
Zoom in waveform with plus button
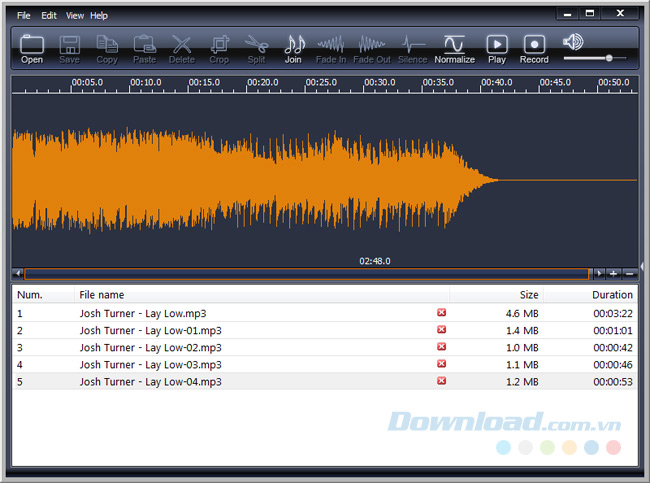(613, 273)
